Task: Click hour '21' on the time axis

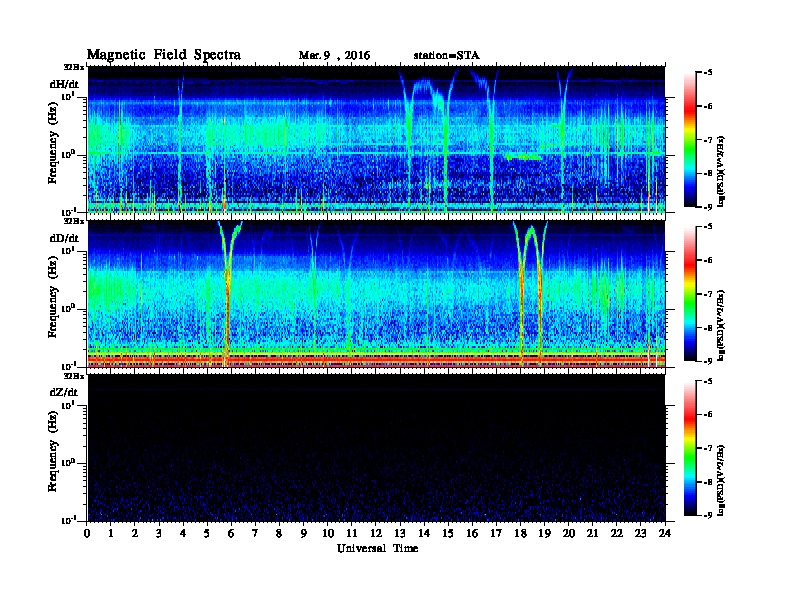Action: coord(592,533)
